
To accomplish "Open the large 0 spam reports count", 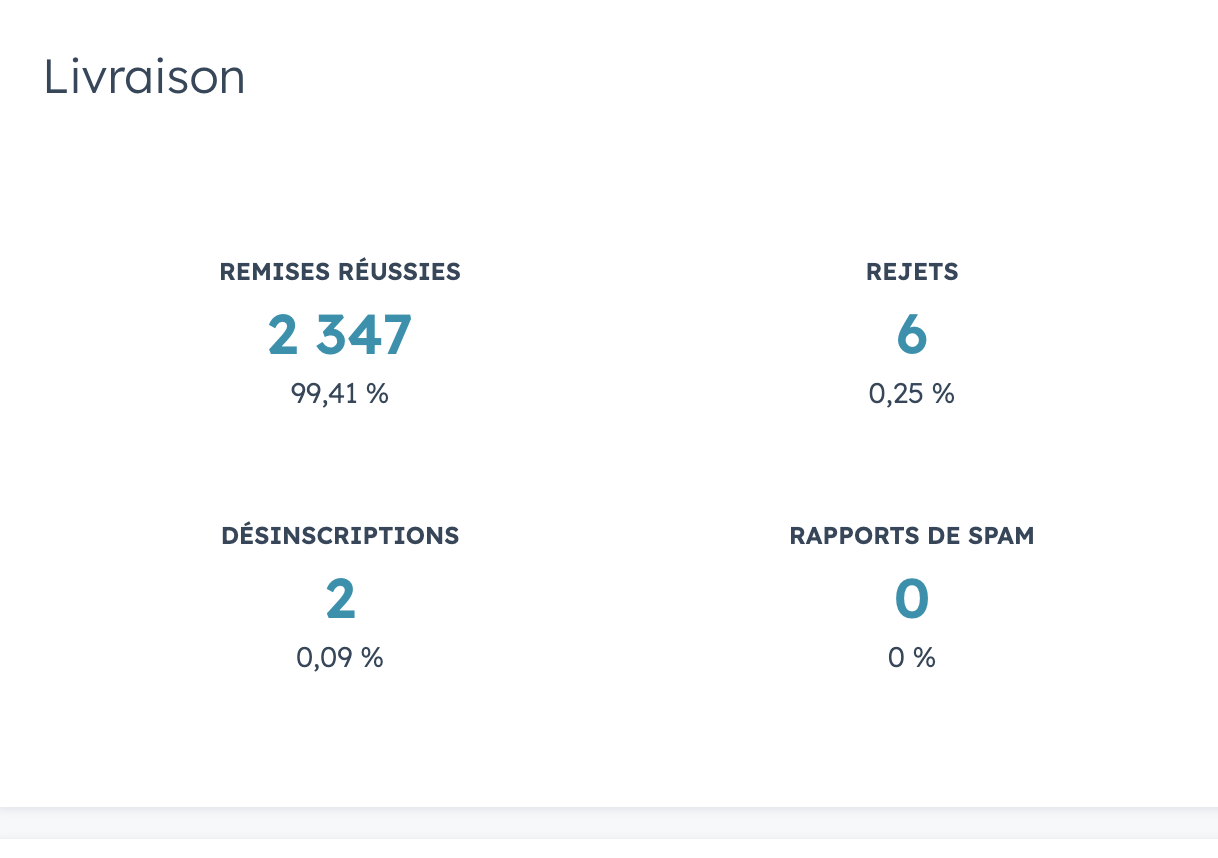I will coord(912,600).
